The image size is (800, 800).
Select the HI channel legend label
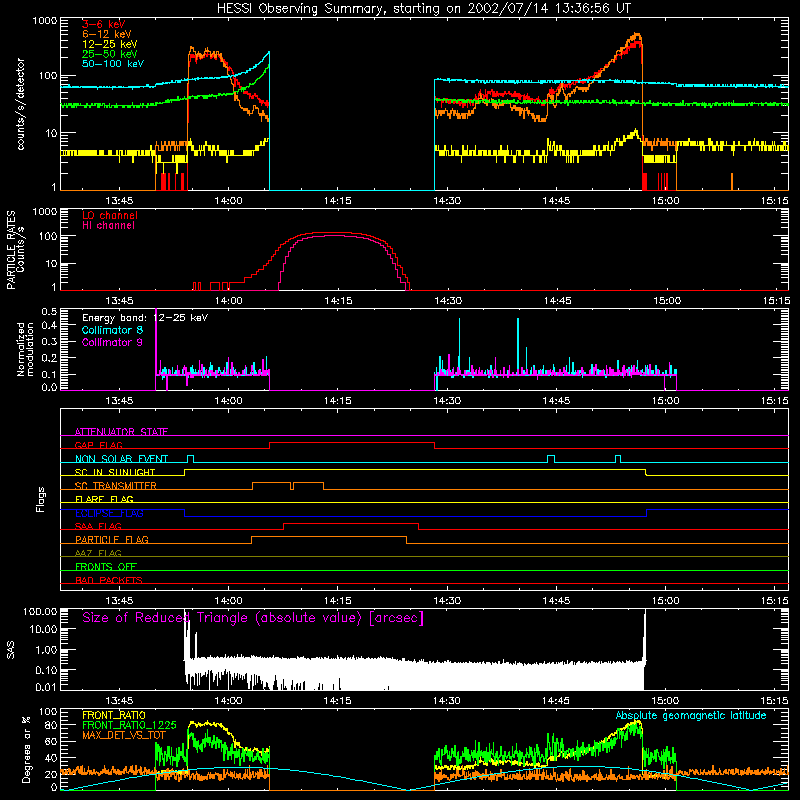[x=108, y=225]
